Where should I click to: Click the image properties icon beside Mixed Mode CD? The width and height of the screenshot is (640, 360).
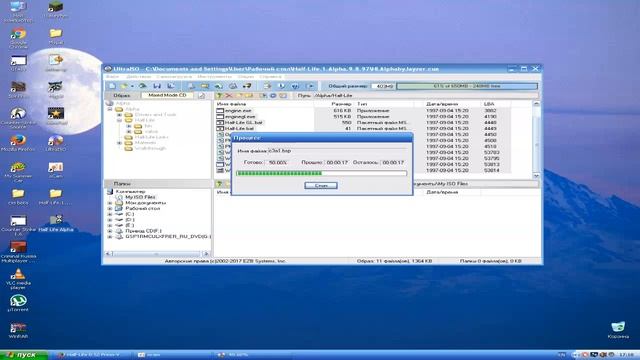click(x=202, y=96)
